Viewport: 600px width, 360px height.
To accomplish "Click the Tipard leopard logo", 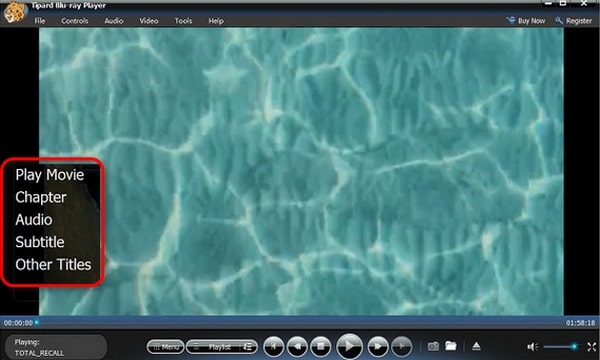I will [x=15, y=11].
